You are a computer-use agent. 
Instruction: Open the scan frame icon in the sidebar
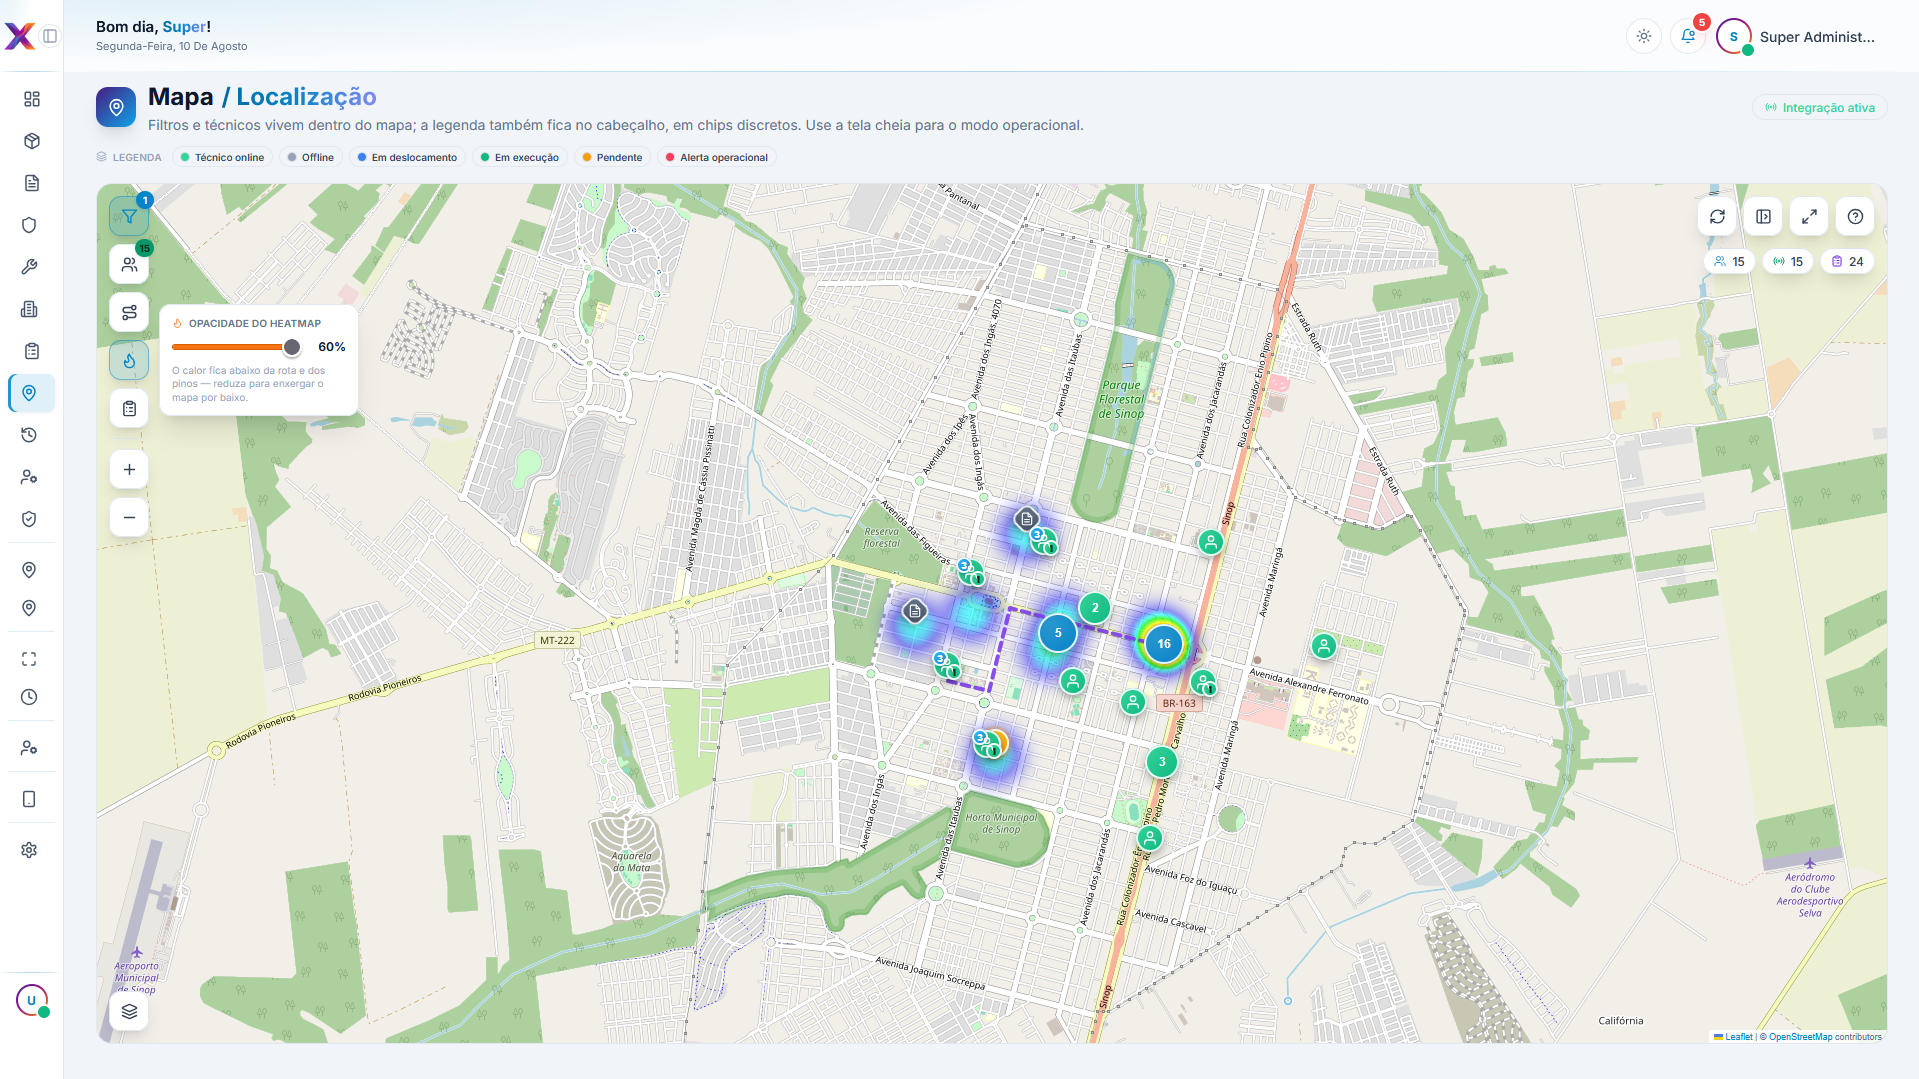pyautogui.click(x=29, y=659)
